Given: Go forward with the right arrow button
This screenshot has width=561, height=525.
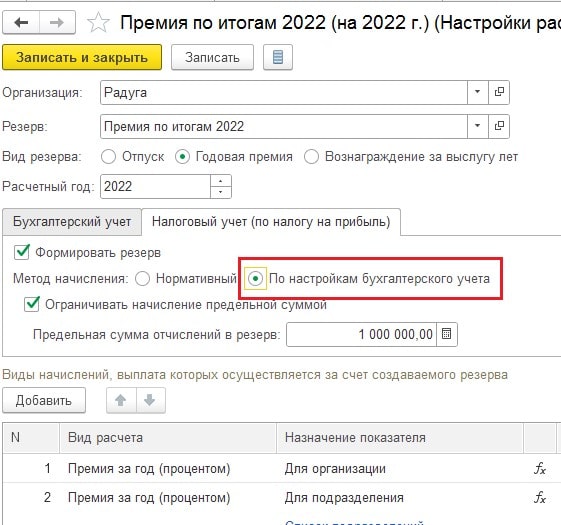Looking at the screenshot, I should pos(57,23).
